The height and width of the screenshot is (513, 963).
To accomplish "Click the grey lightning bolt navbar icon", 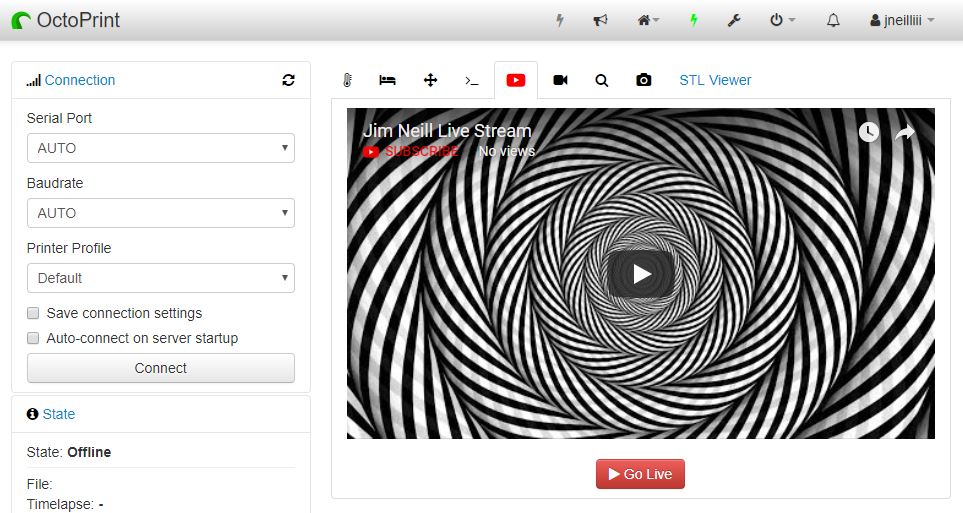I will 559,20.
